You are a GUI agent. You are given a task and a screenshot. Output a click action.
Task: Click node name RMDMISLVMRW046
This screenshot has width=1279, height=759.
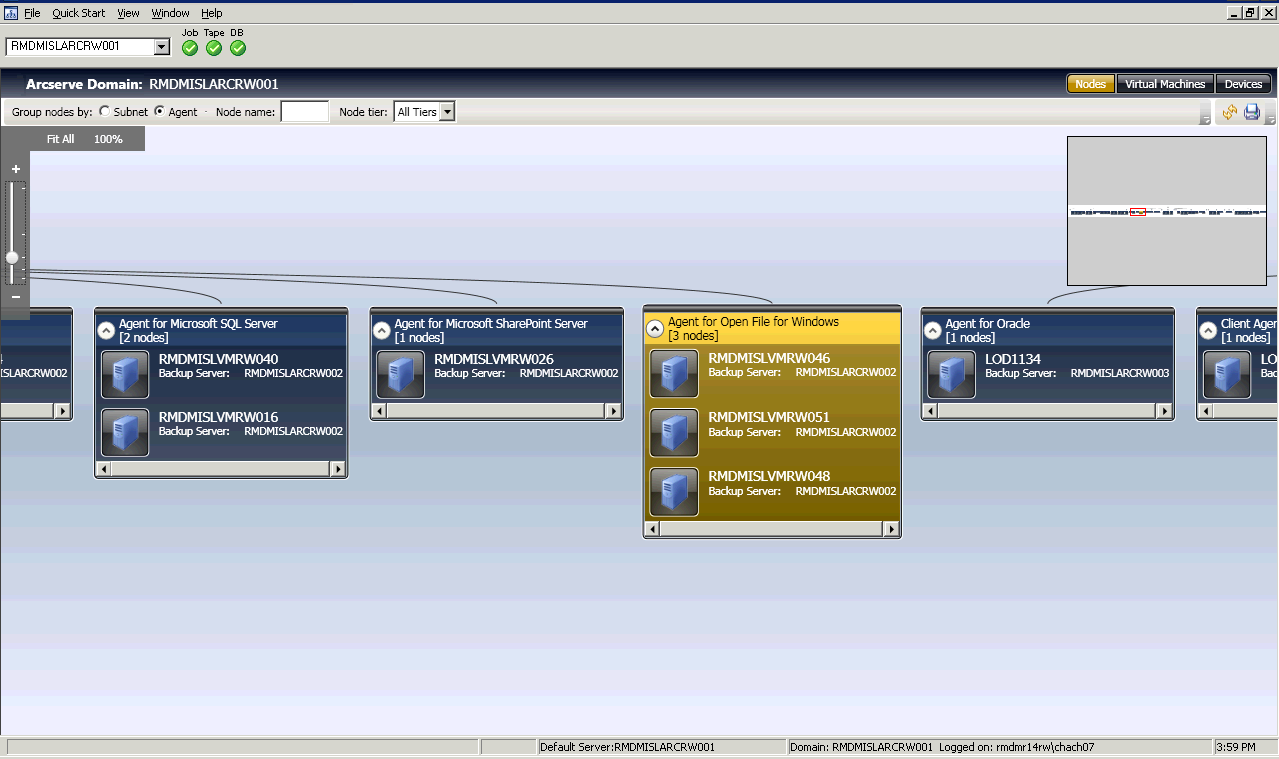click(769, 358)
